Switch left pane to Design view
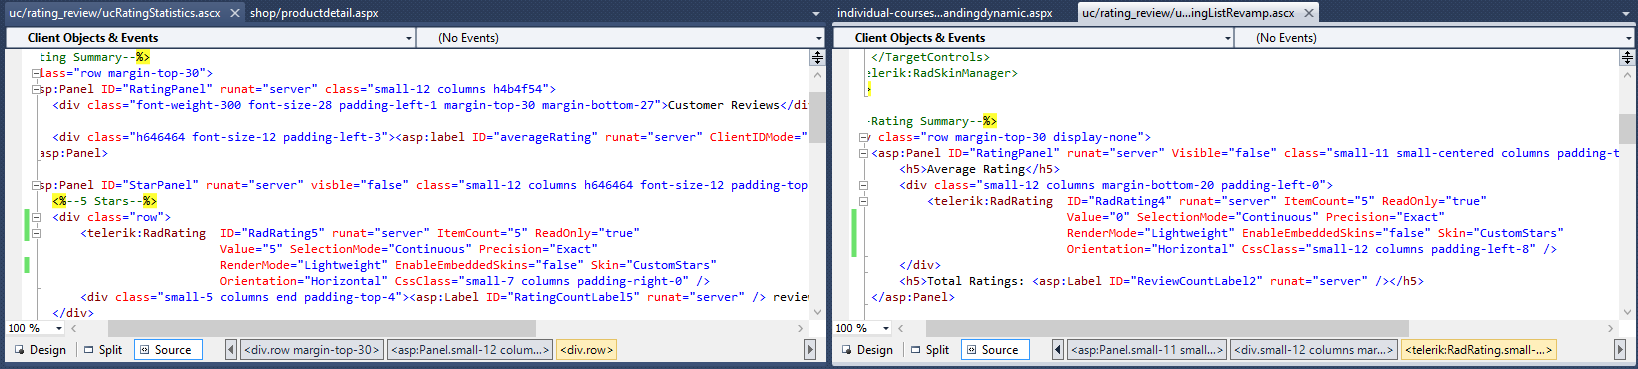Viewport: 1638px width, 369px height. click(x=40, y=350)
